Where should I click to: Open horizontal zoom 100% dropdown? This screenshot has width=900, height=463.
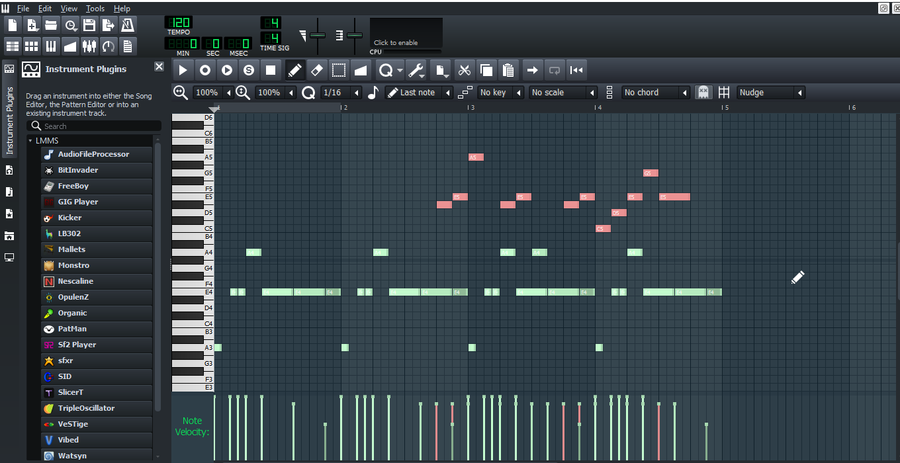point(213,92)
